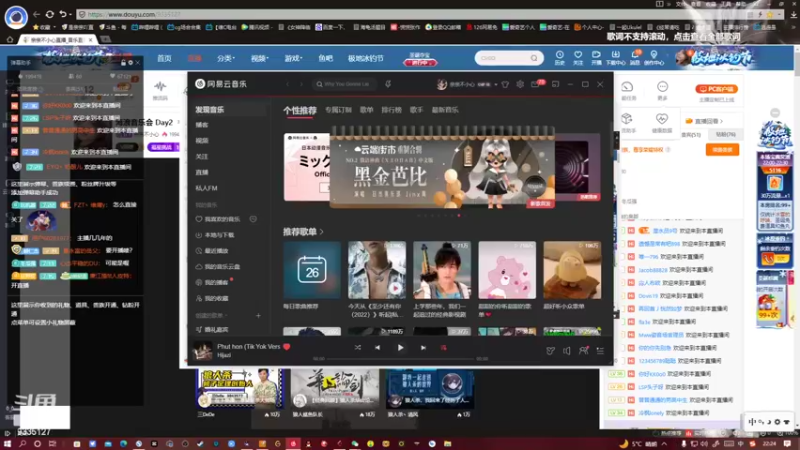Switch to 专属定制 tab
This screenshot has width=800, height=450.
pos(338,110)
